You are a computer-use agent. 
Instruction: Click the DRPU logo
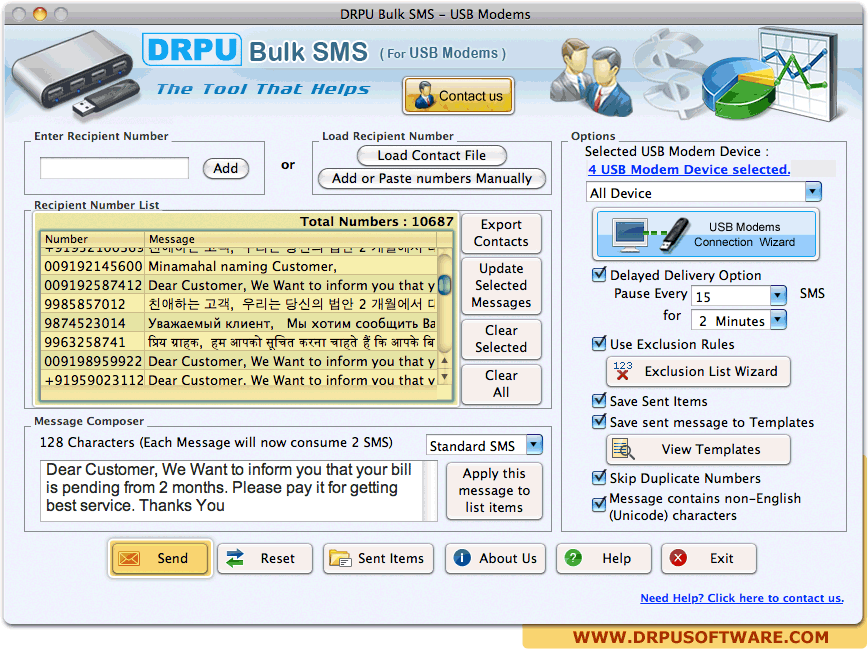pyautogui.click(x=192, y=50)
